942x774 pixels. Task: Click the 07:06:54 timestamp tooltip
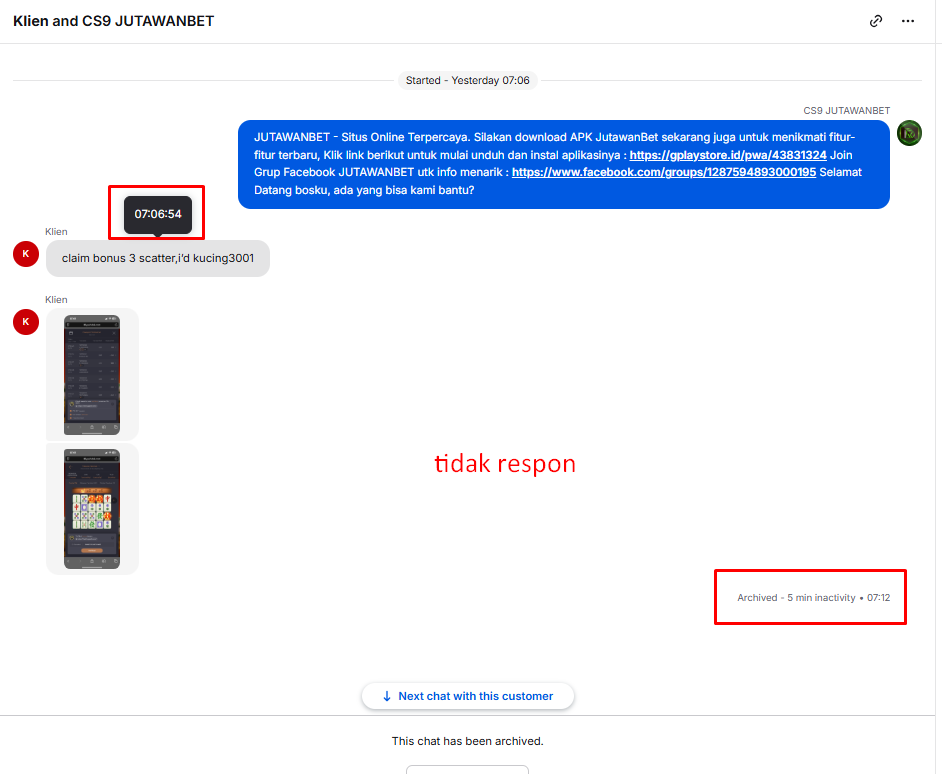coord(157,214)
